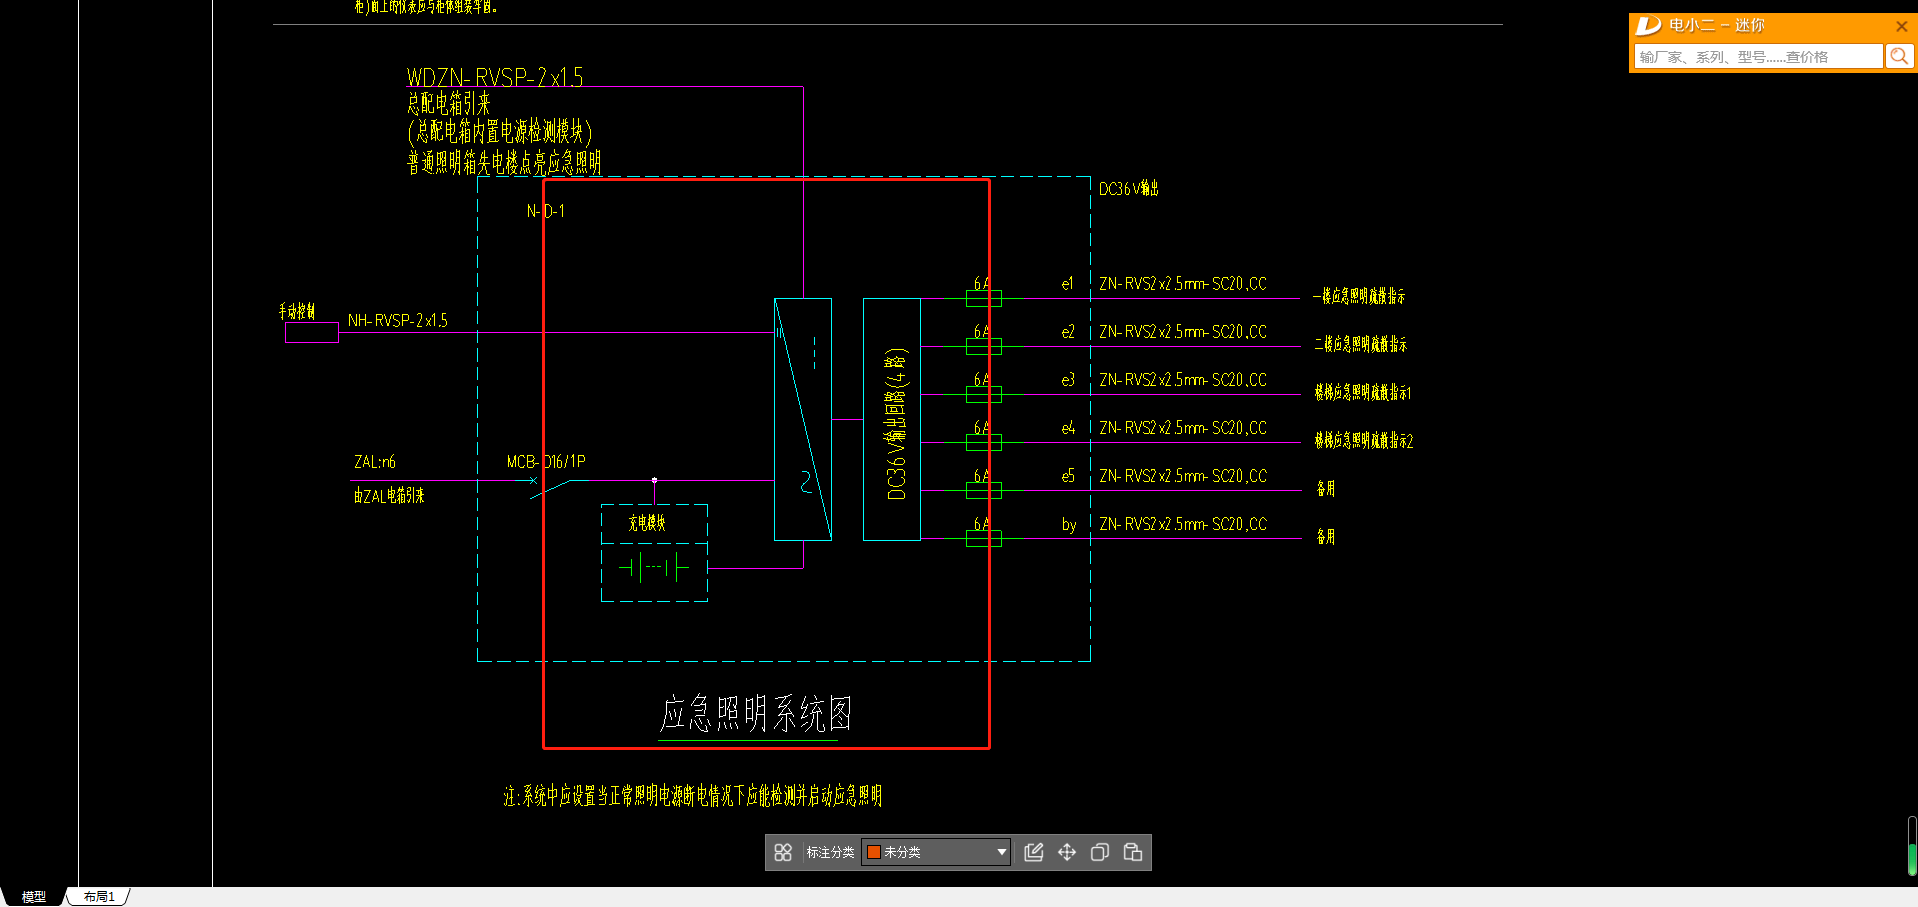Image resolution: width=1918 pixels, height=907 pixels.
Task: Click the 标注分类 toolbar label
Action: point(830,852)
